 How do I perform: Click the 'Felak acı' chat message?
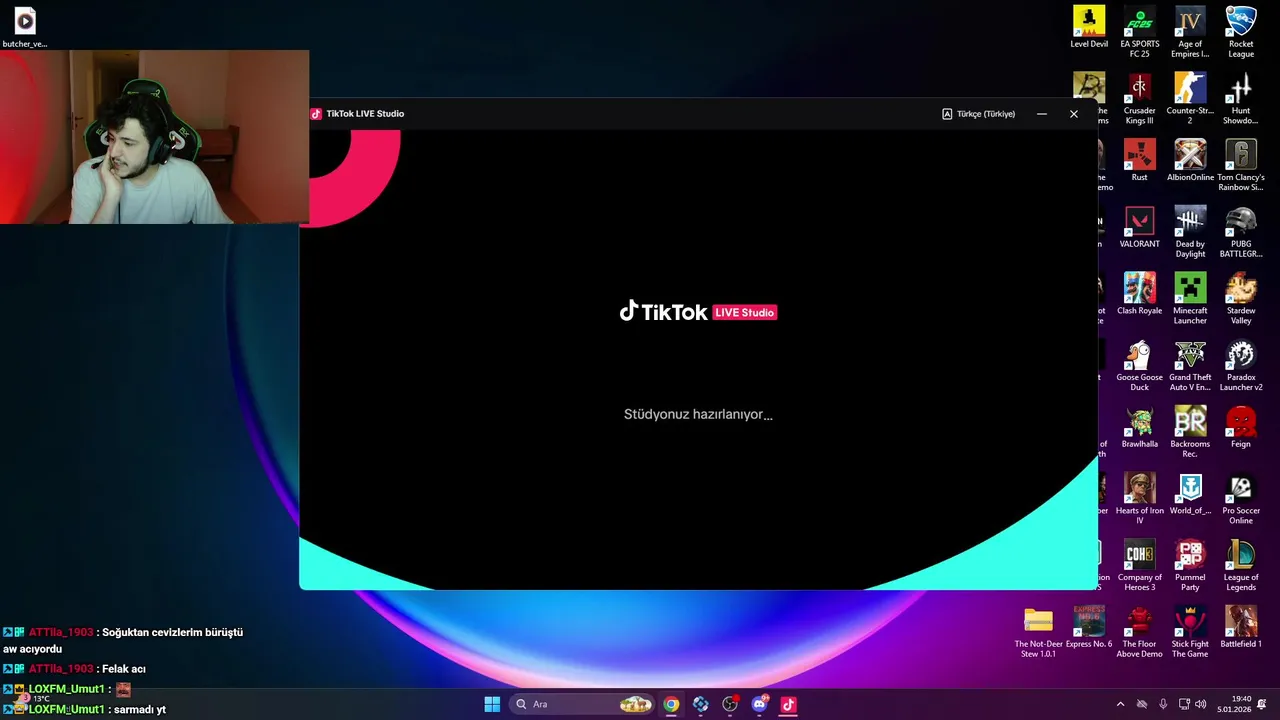tap(124, 669)
